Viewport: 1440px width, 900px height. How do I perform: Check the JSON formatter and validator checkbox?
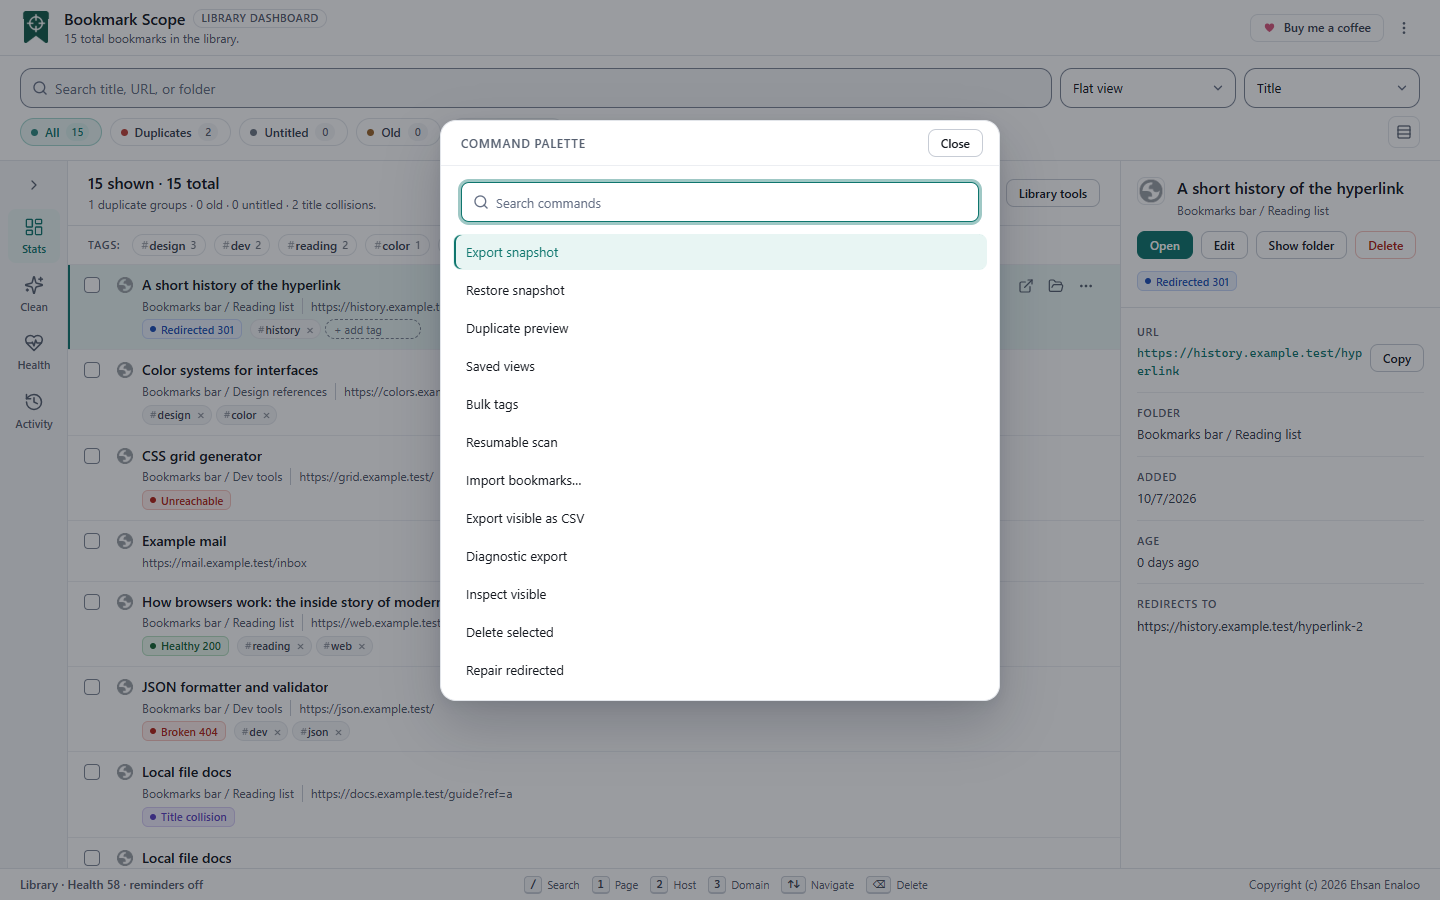[x=92, y=687]
